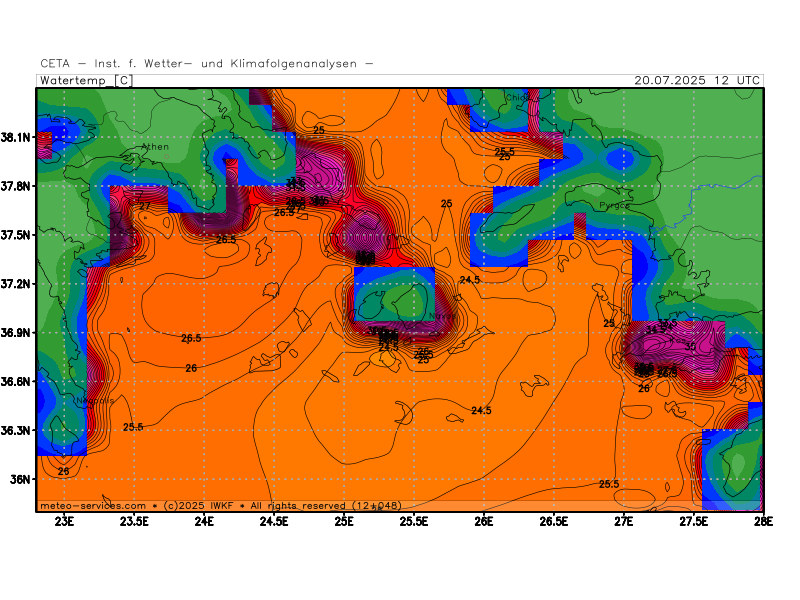Click the 26 contour label near 36N 23E

point(63,471)
